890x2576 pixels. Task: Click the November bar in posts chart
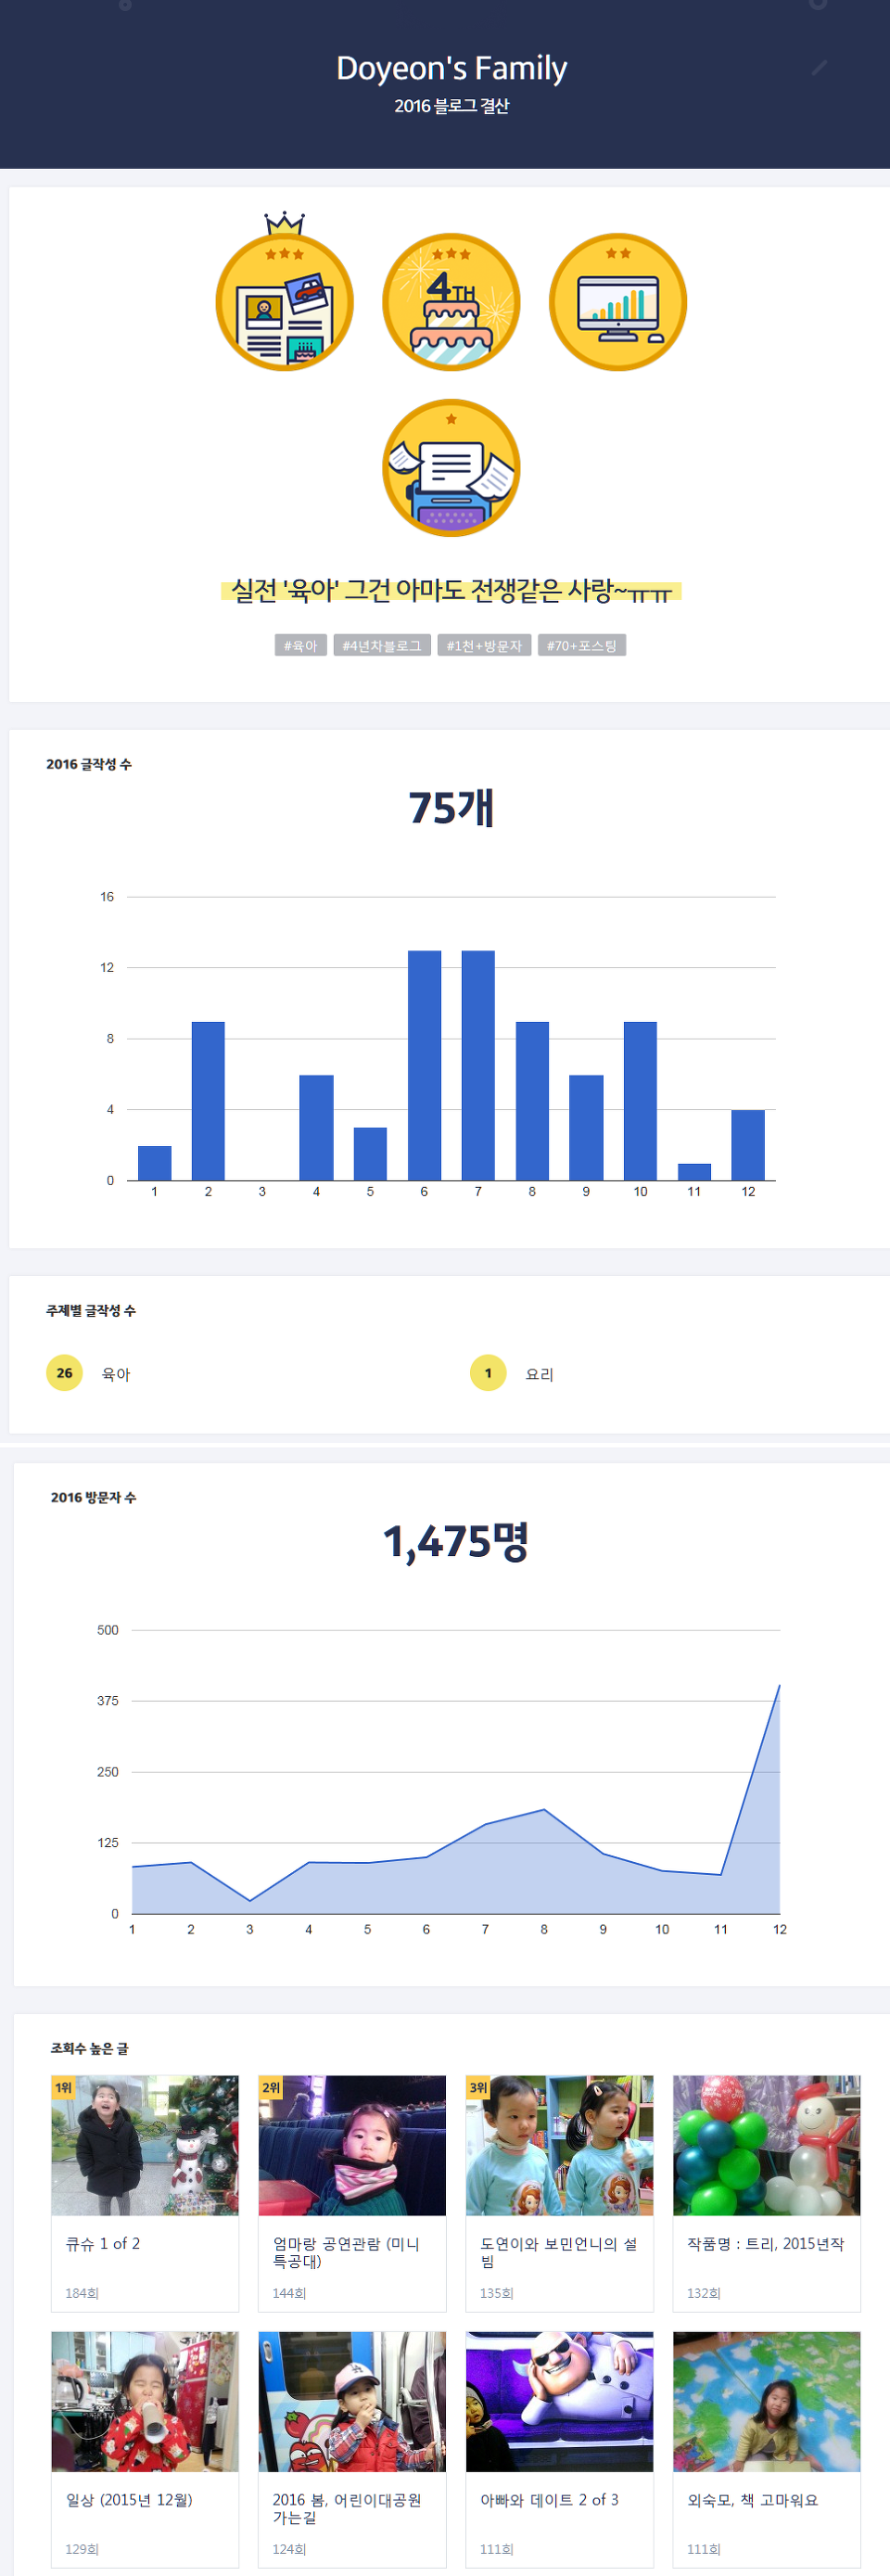tap(694, 1172)
